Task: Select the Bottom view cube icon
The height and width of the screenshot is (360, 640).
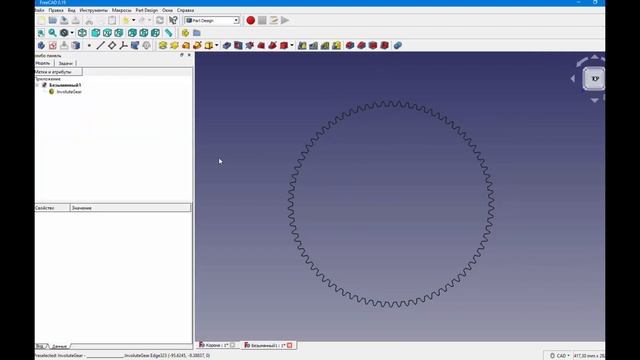Action: click(144, 33)
